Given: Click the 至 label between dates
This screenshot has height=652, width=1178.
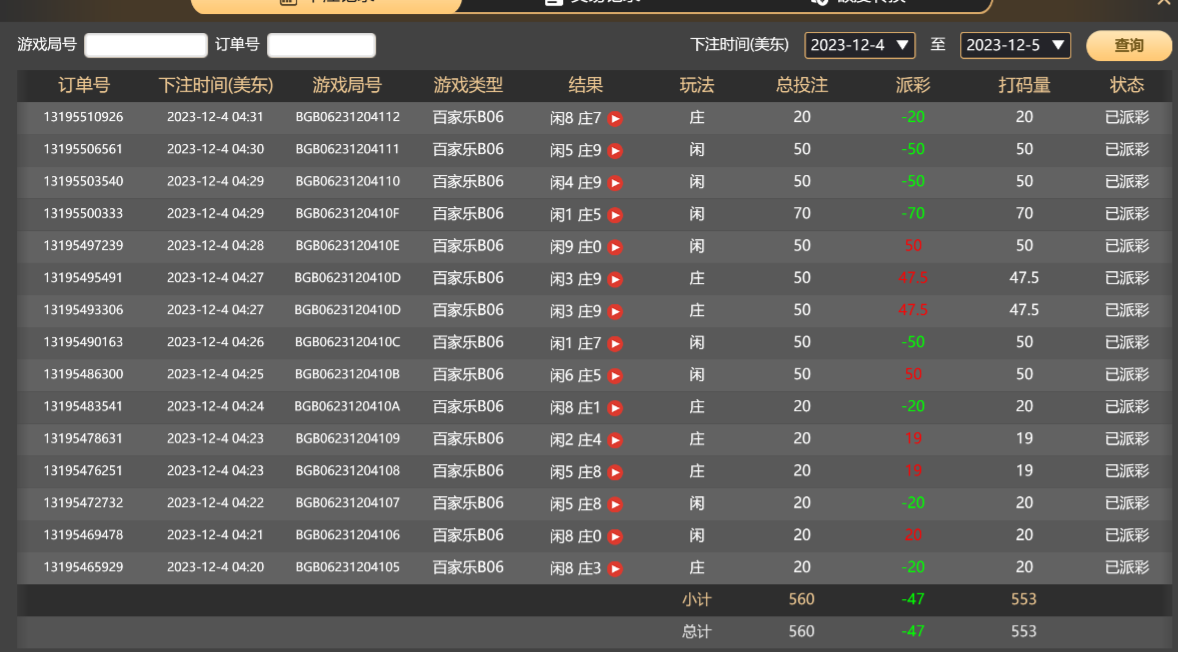Looking at the screenshot, I should coord(938,45).
